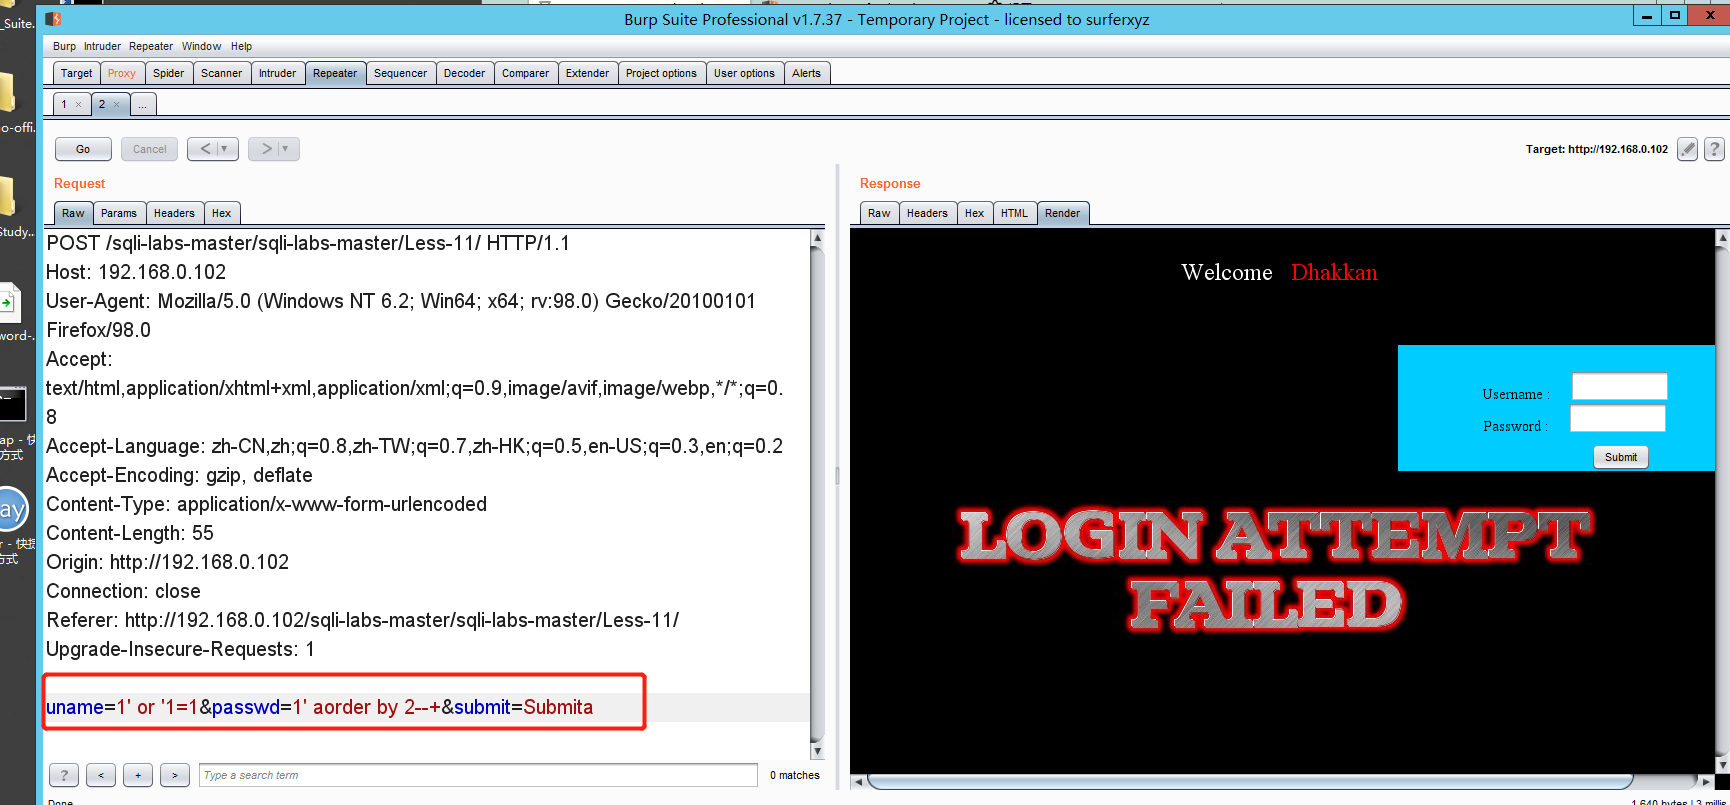Switch to the Extender tab
Viewport: 1730px width, 805px height.
[x=588, y=73]
